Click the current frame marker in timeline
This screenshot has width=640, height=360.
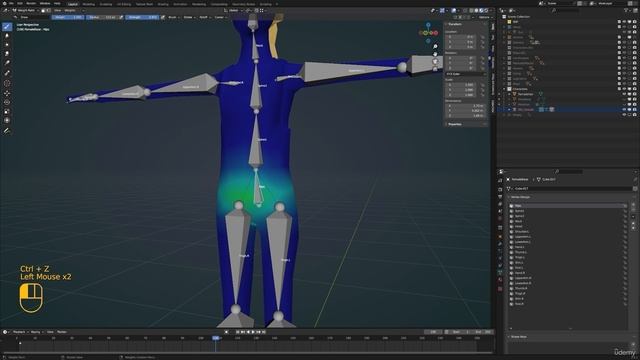pyautogui.click(x=216, y=338)
